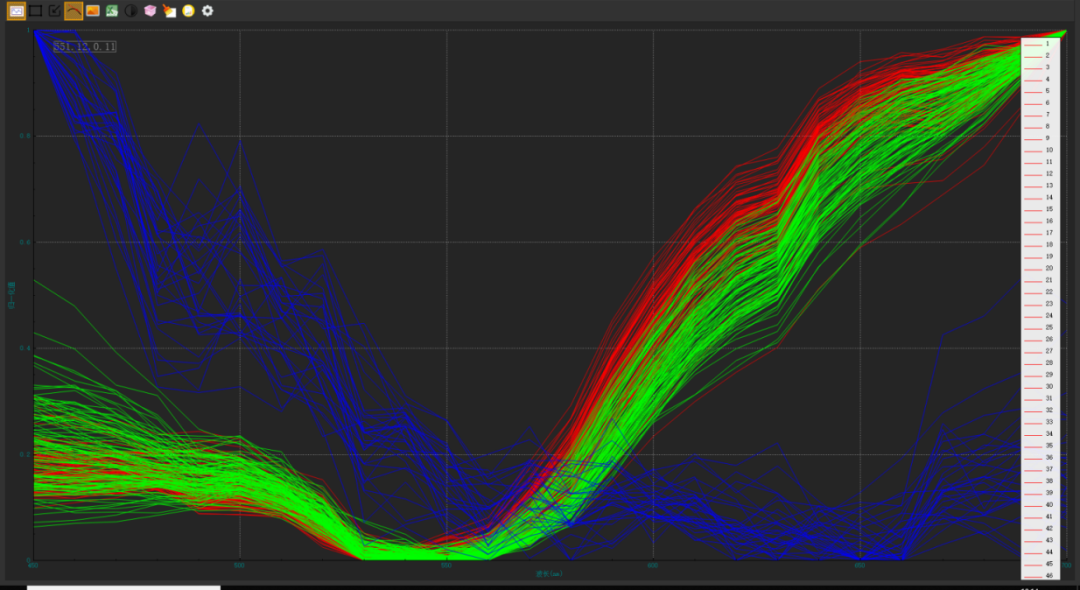1080x590 pixels.
Task: Select legend entry 46
Action: pos(1040,576)
